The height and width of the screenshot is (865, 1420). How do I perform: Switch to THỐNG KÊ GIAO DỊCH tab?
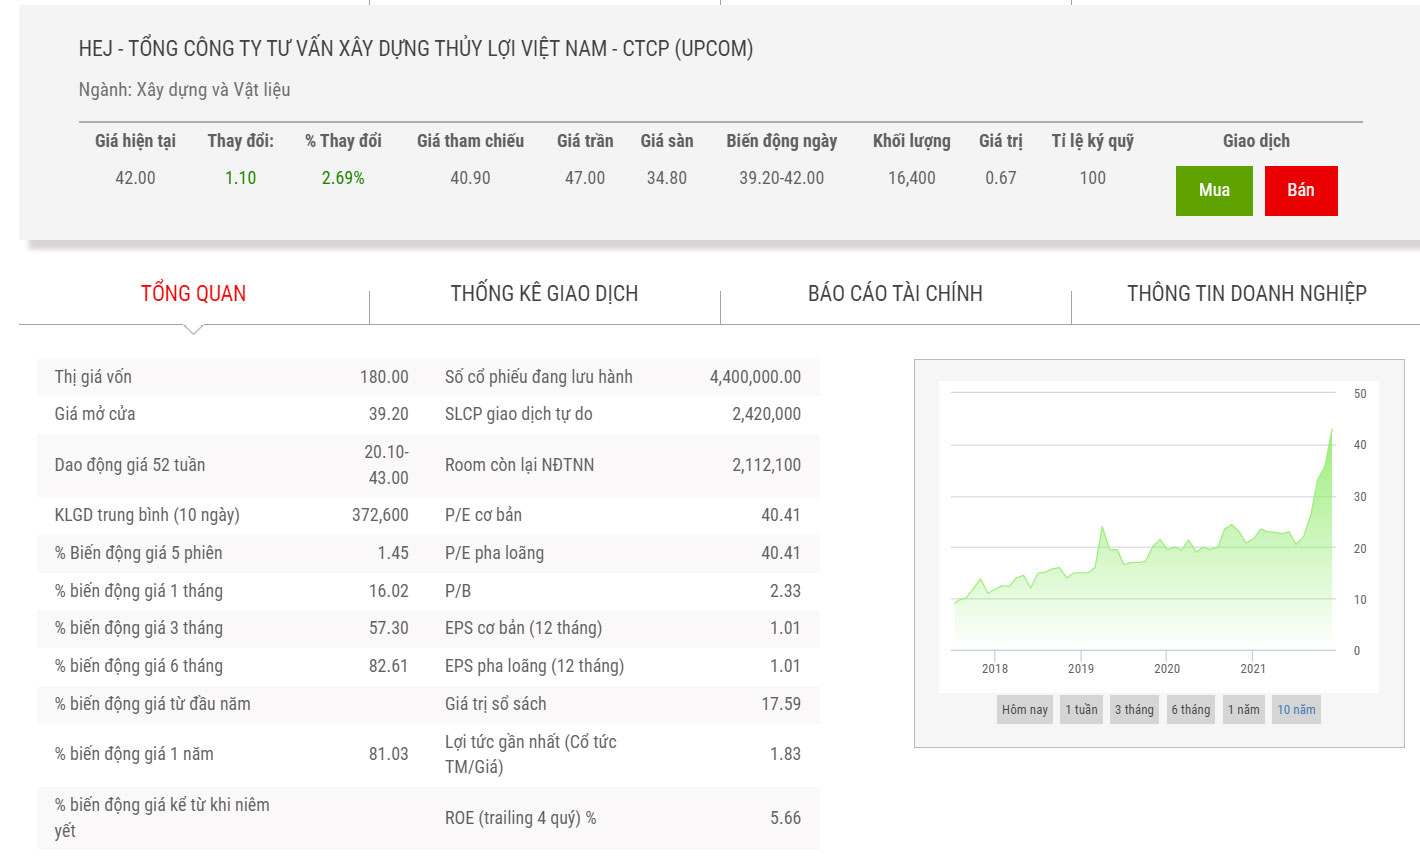(544, 293)
